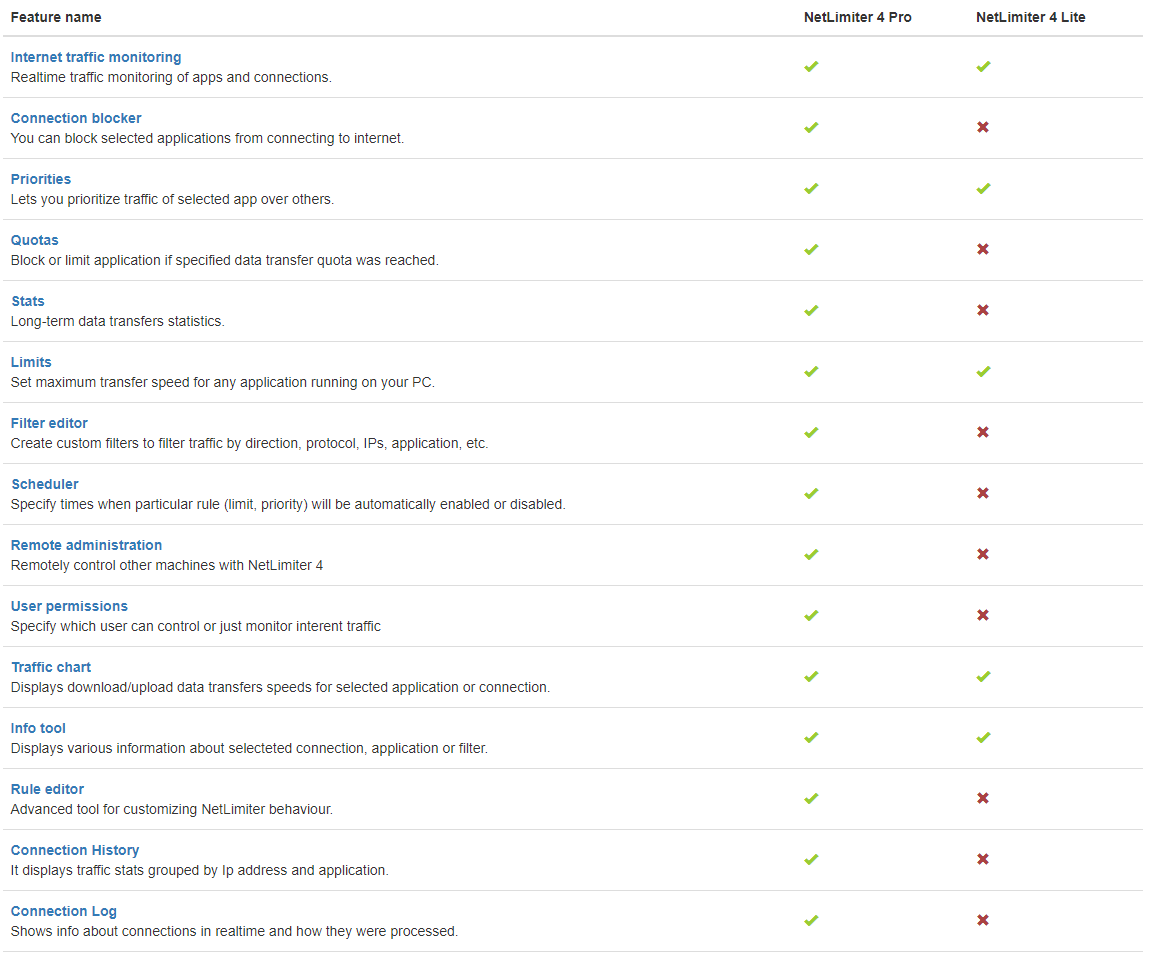
Task: Open the Quotas feature link
Action: coord(35,240)
